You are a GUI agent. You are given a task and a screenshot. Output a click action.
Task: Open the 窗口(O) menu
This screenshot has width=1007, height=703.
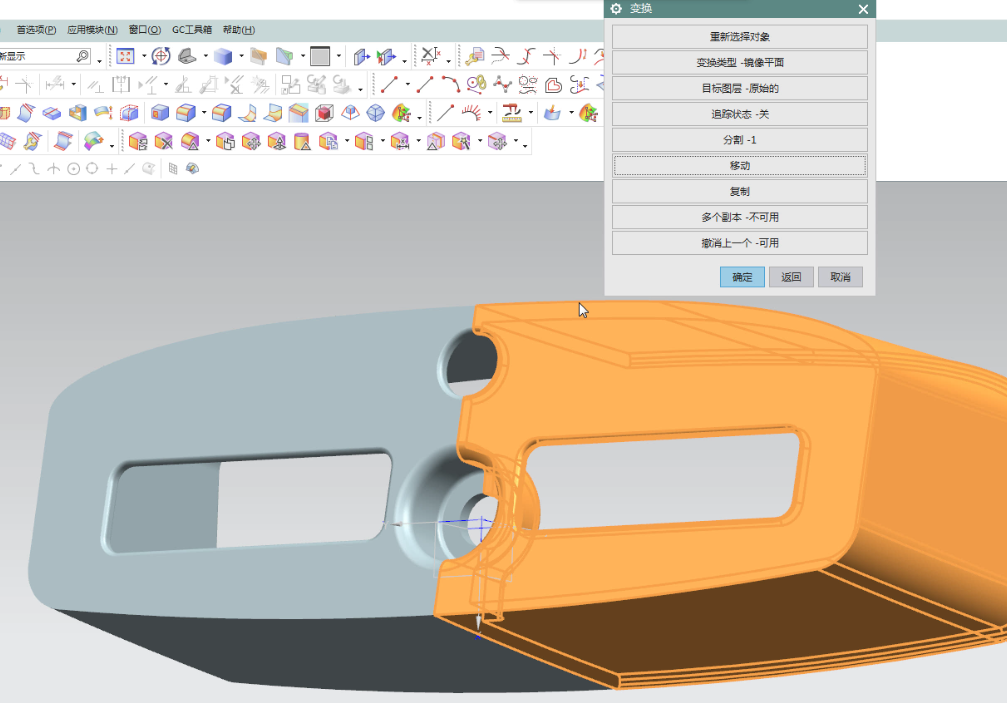[144, 30]
